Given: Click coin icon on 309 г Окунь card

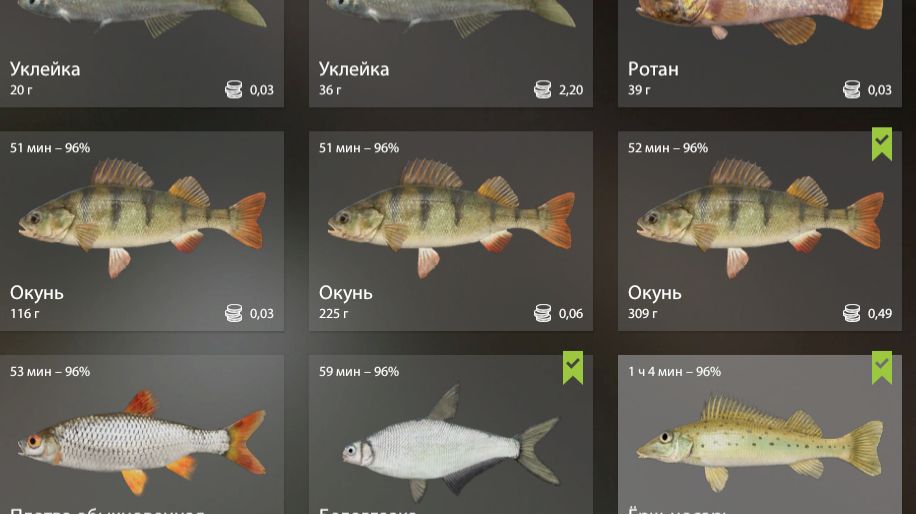Looking at the screenshot, I should [x=852, y=313].
